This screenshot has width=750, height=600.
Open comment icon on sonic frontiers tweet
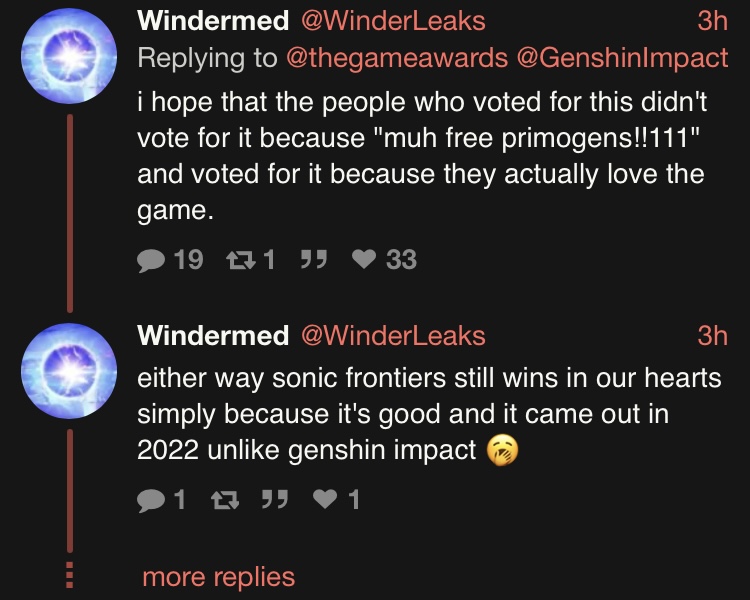click(x=151, y=500)
